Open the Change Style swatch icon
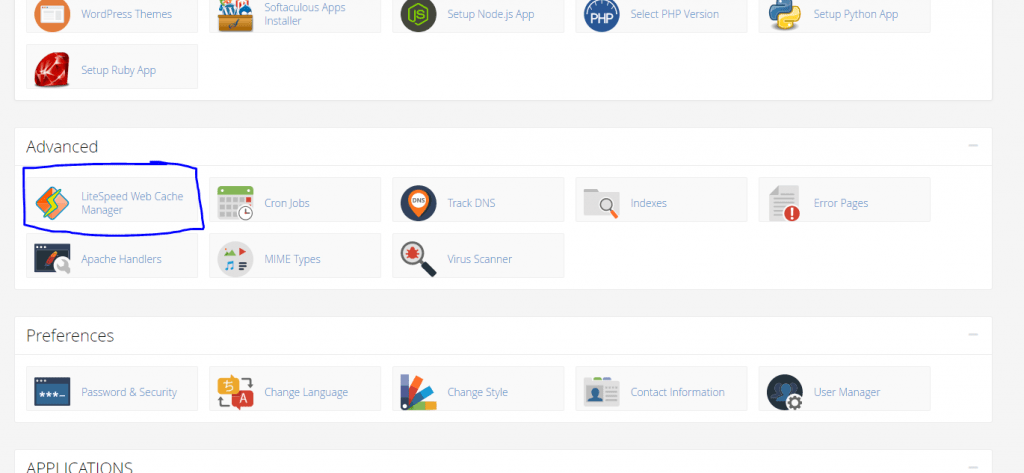 point(418,392)
